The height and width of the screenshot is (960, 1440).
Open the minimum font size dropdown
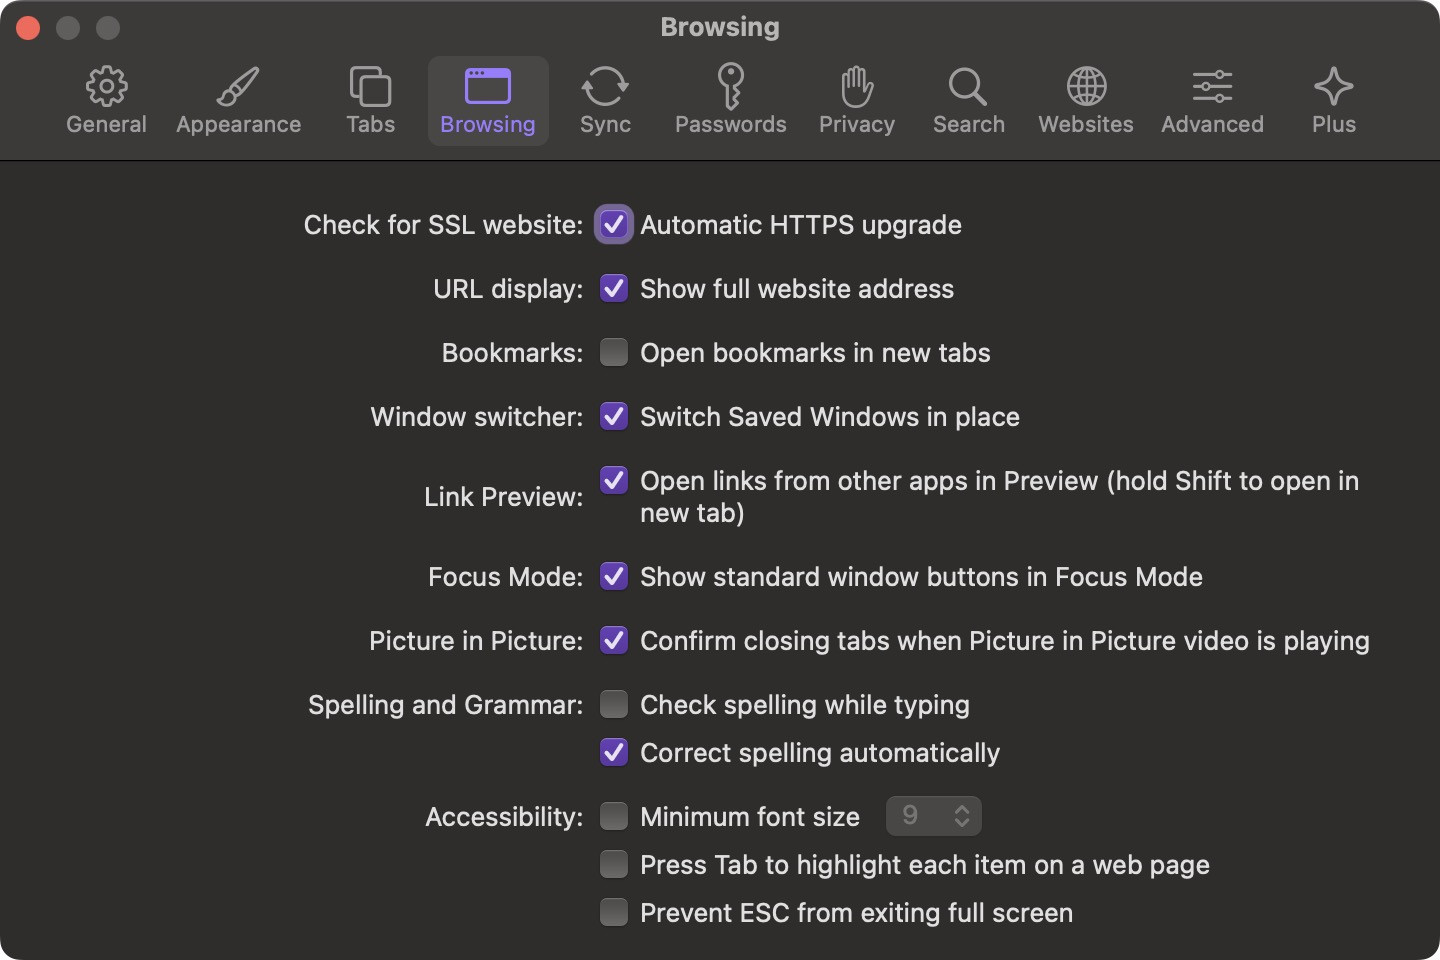coord(933,816)
